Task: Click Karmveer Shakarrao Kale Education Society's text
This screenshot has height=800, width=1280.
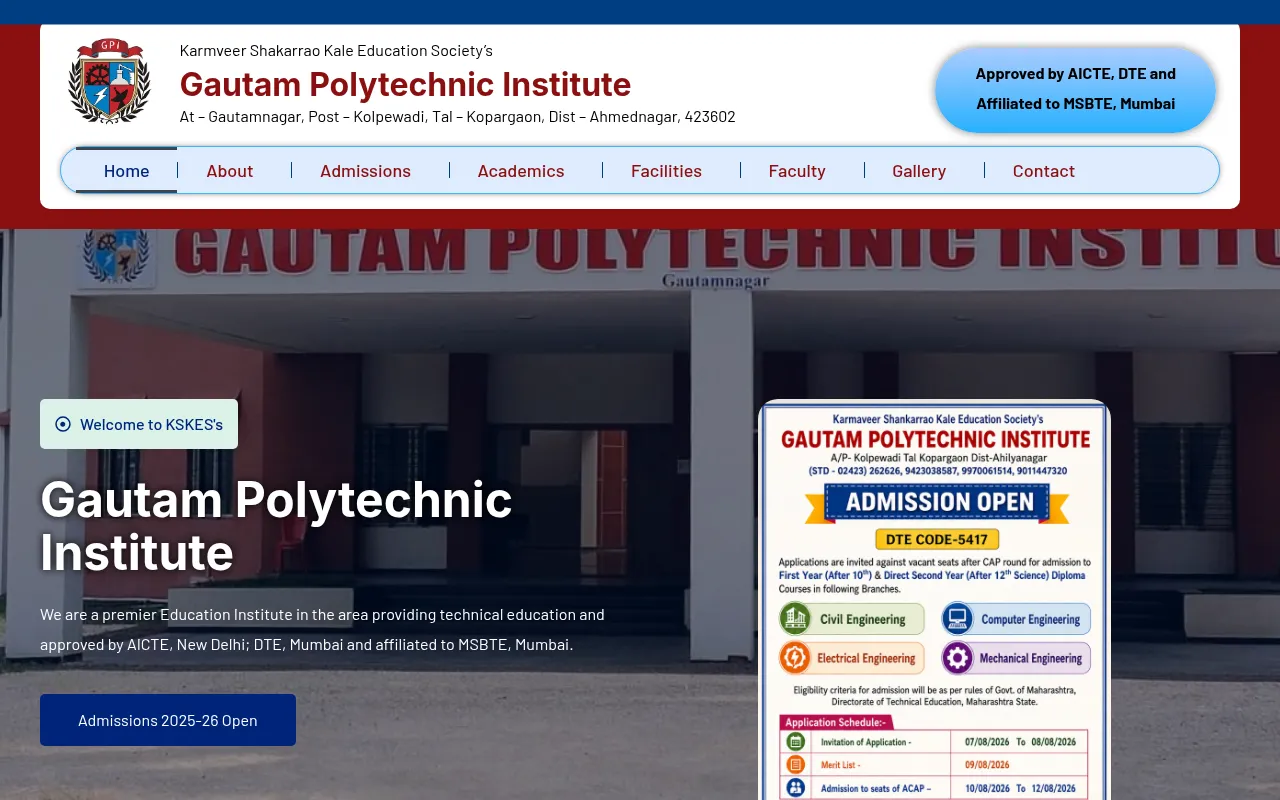Action: [336, 51]
